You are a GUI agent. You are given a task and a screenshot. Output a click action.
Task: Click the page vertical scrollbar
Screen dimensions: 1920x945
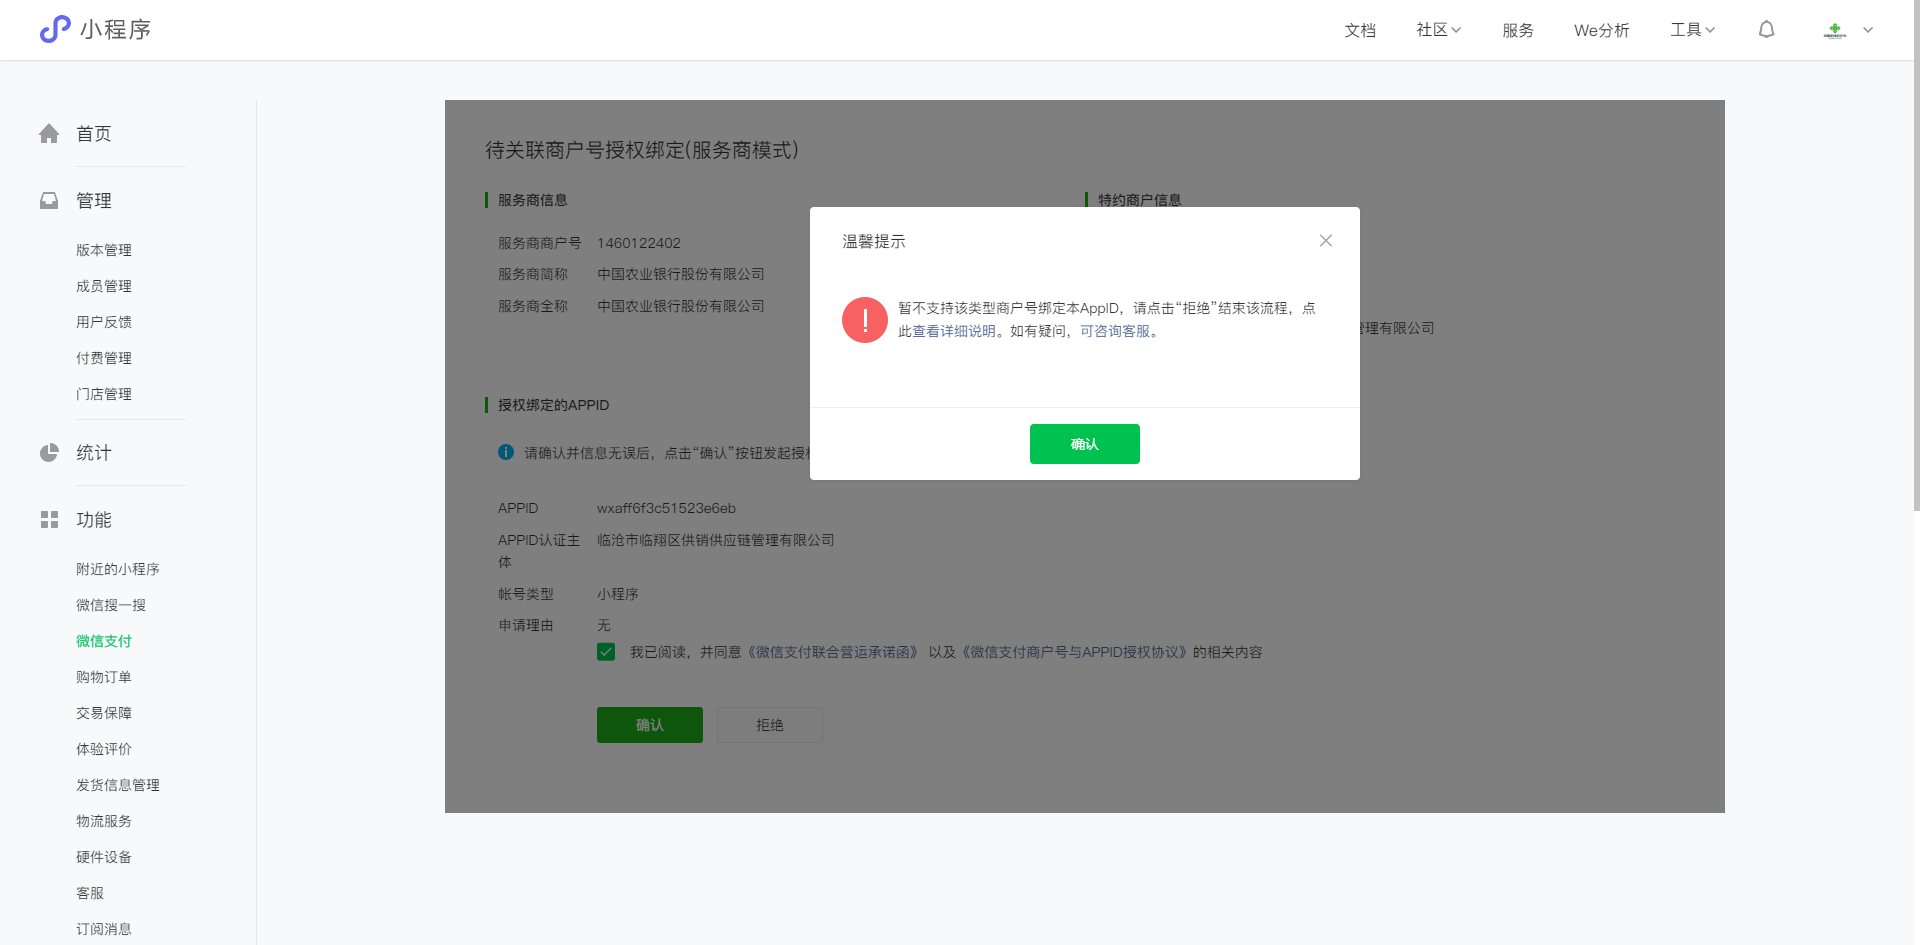pyautogui.click(x=1915, y=255)
